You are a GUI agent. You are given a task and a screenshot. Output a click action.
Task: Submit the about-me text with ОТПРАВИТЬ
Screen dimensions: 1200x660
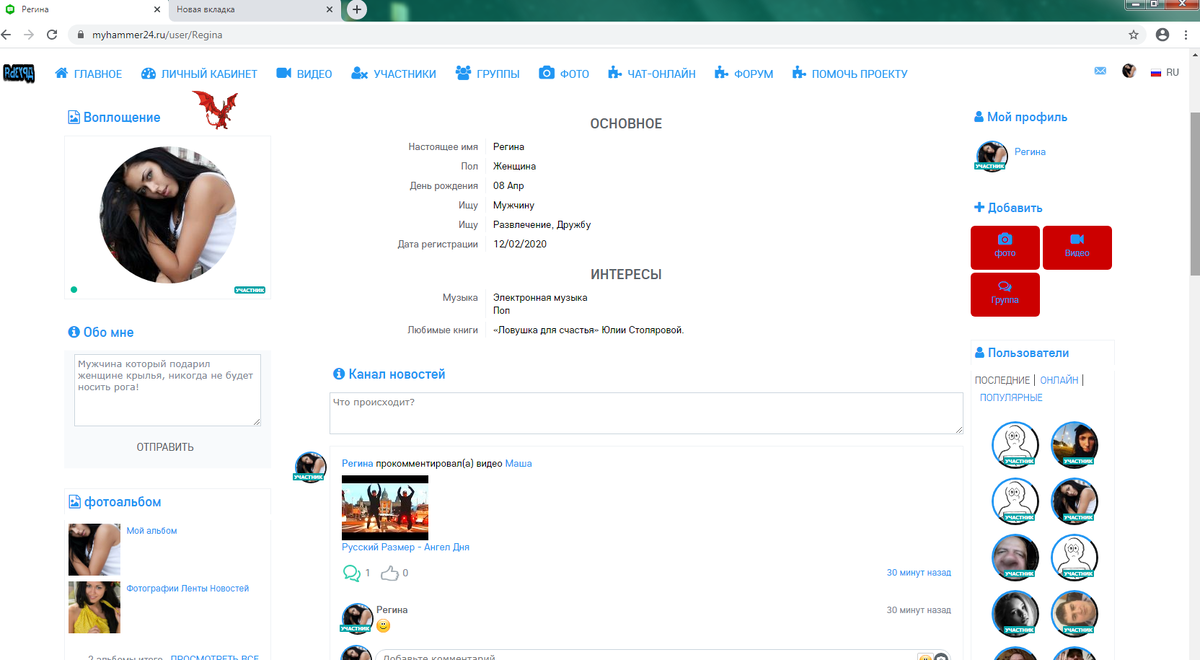165,447
